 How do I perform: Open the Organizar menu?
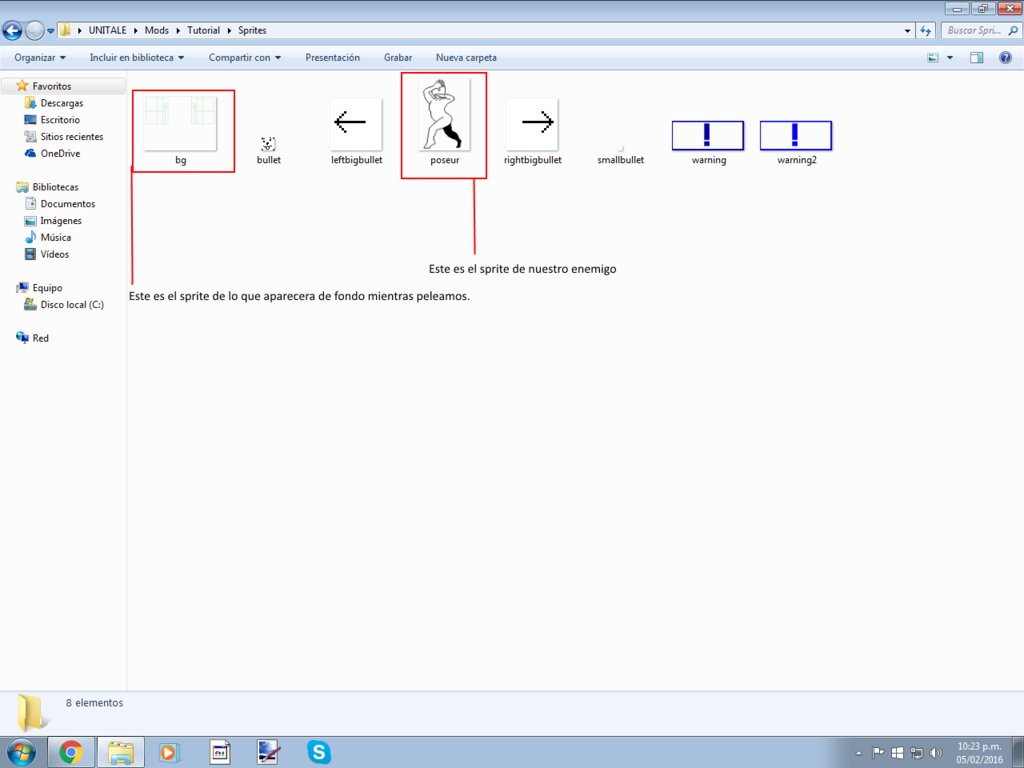[x=40, y=57]
